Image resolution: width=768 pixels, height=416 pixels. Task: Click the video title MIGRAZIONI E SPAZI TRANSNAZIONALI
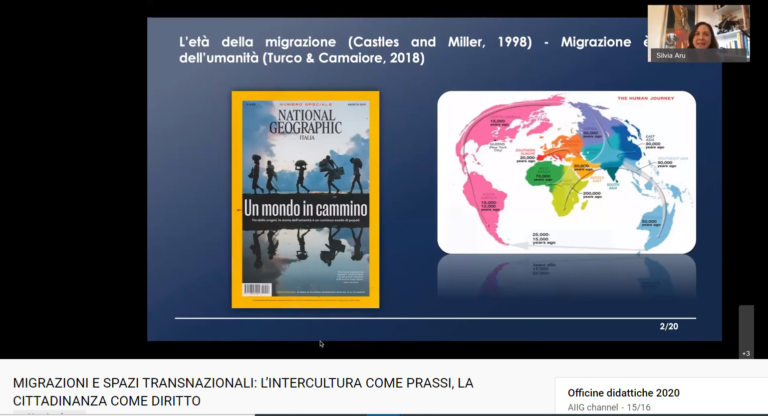click(243, 392)
